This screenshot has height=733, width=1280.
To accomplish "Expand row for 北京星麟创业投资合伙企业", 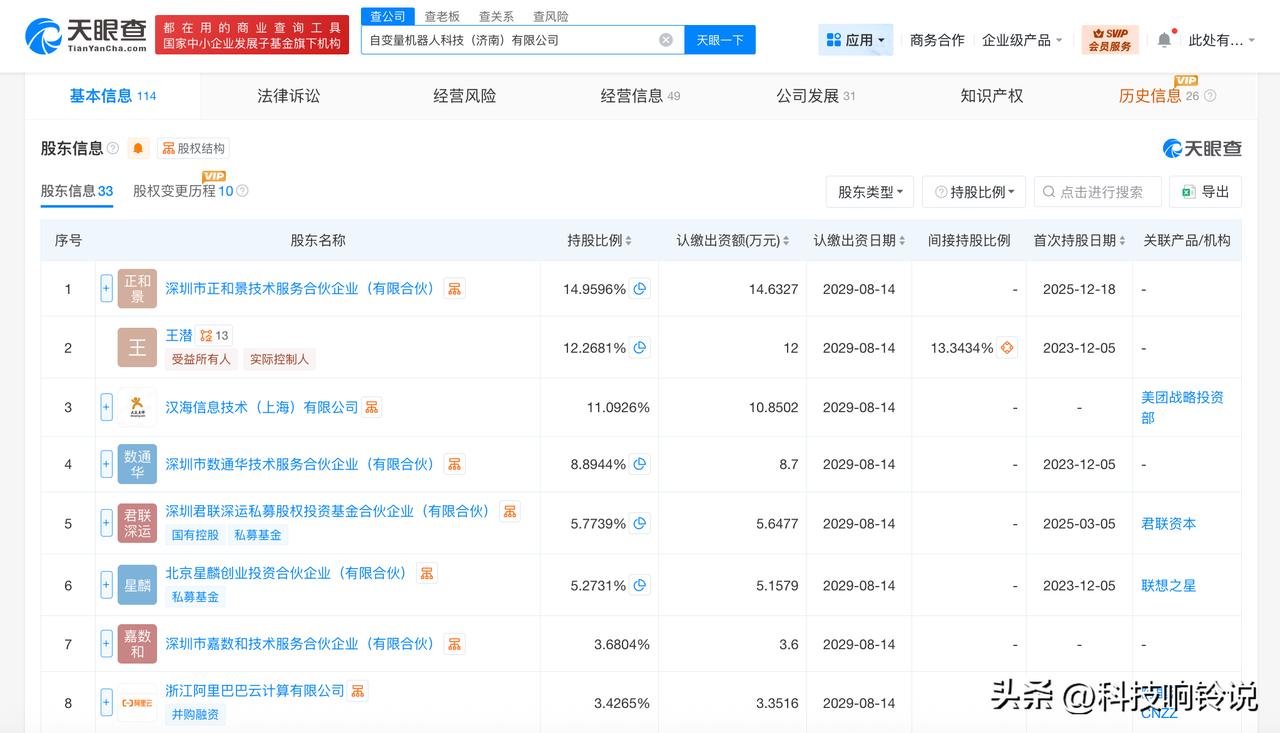I will click(106, 585).
